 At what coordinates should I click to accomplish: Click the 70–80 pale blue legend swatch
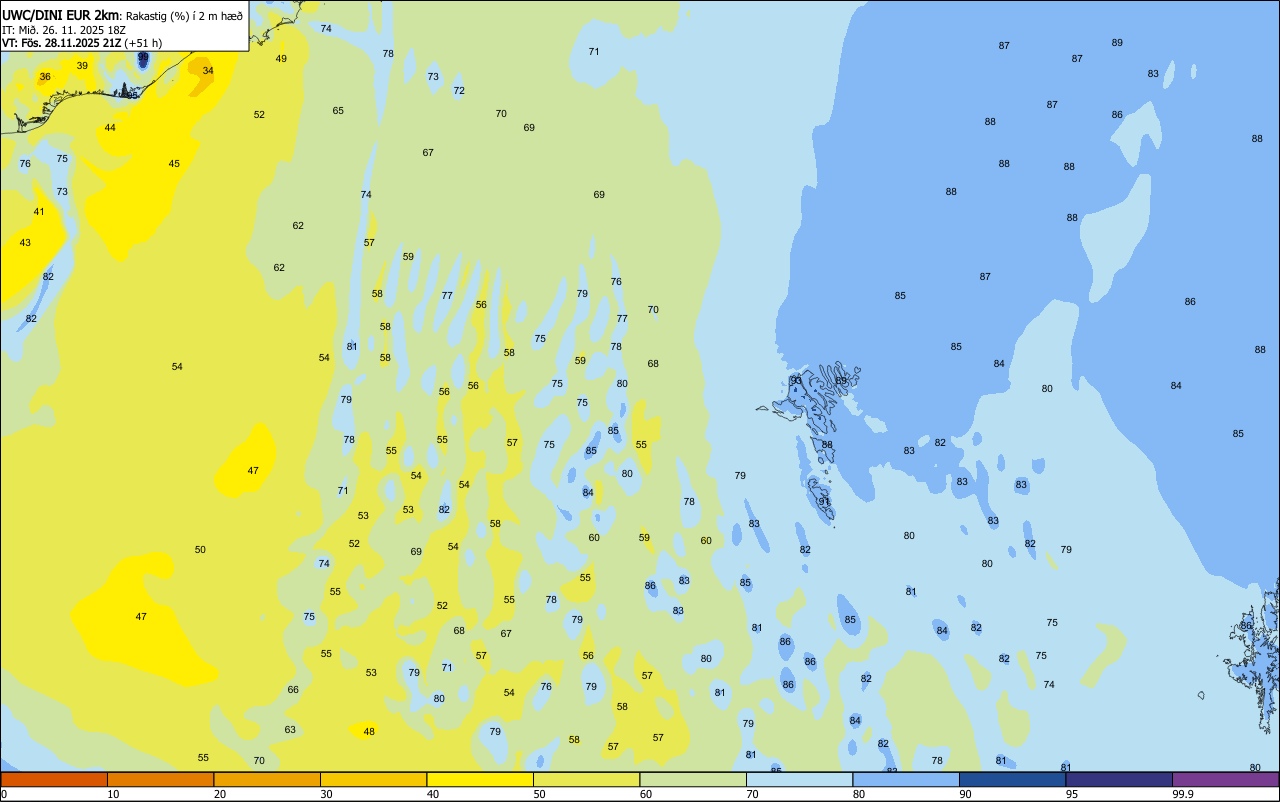click(800, 779)
